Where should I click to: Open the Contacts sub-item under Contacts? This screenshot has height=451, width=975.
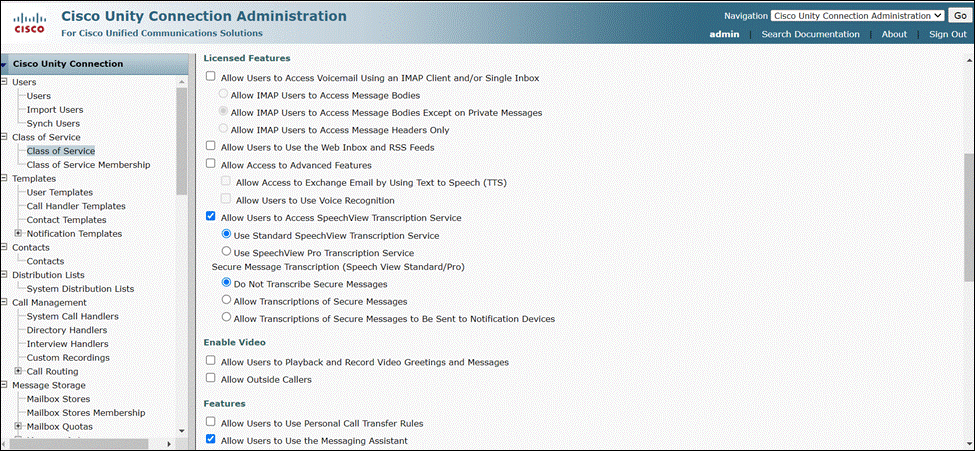pyautogui.click(x=45, y=261)
